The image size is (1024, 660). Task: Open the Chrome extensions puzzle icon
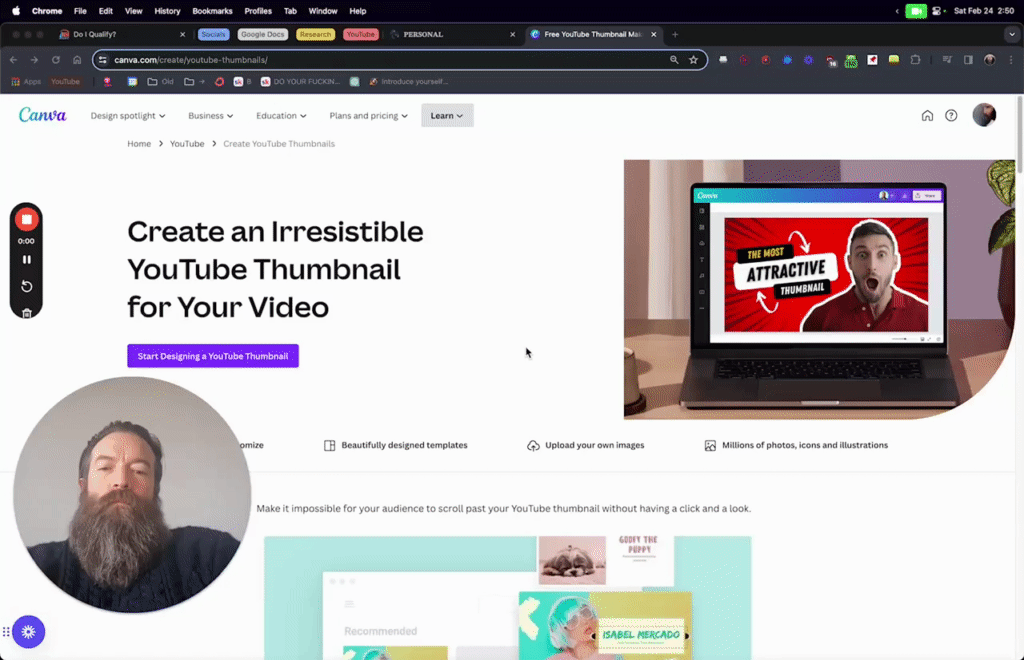[x=915, y=59]
